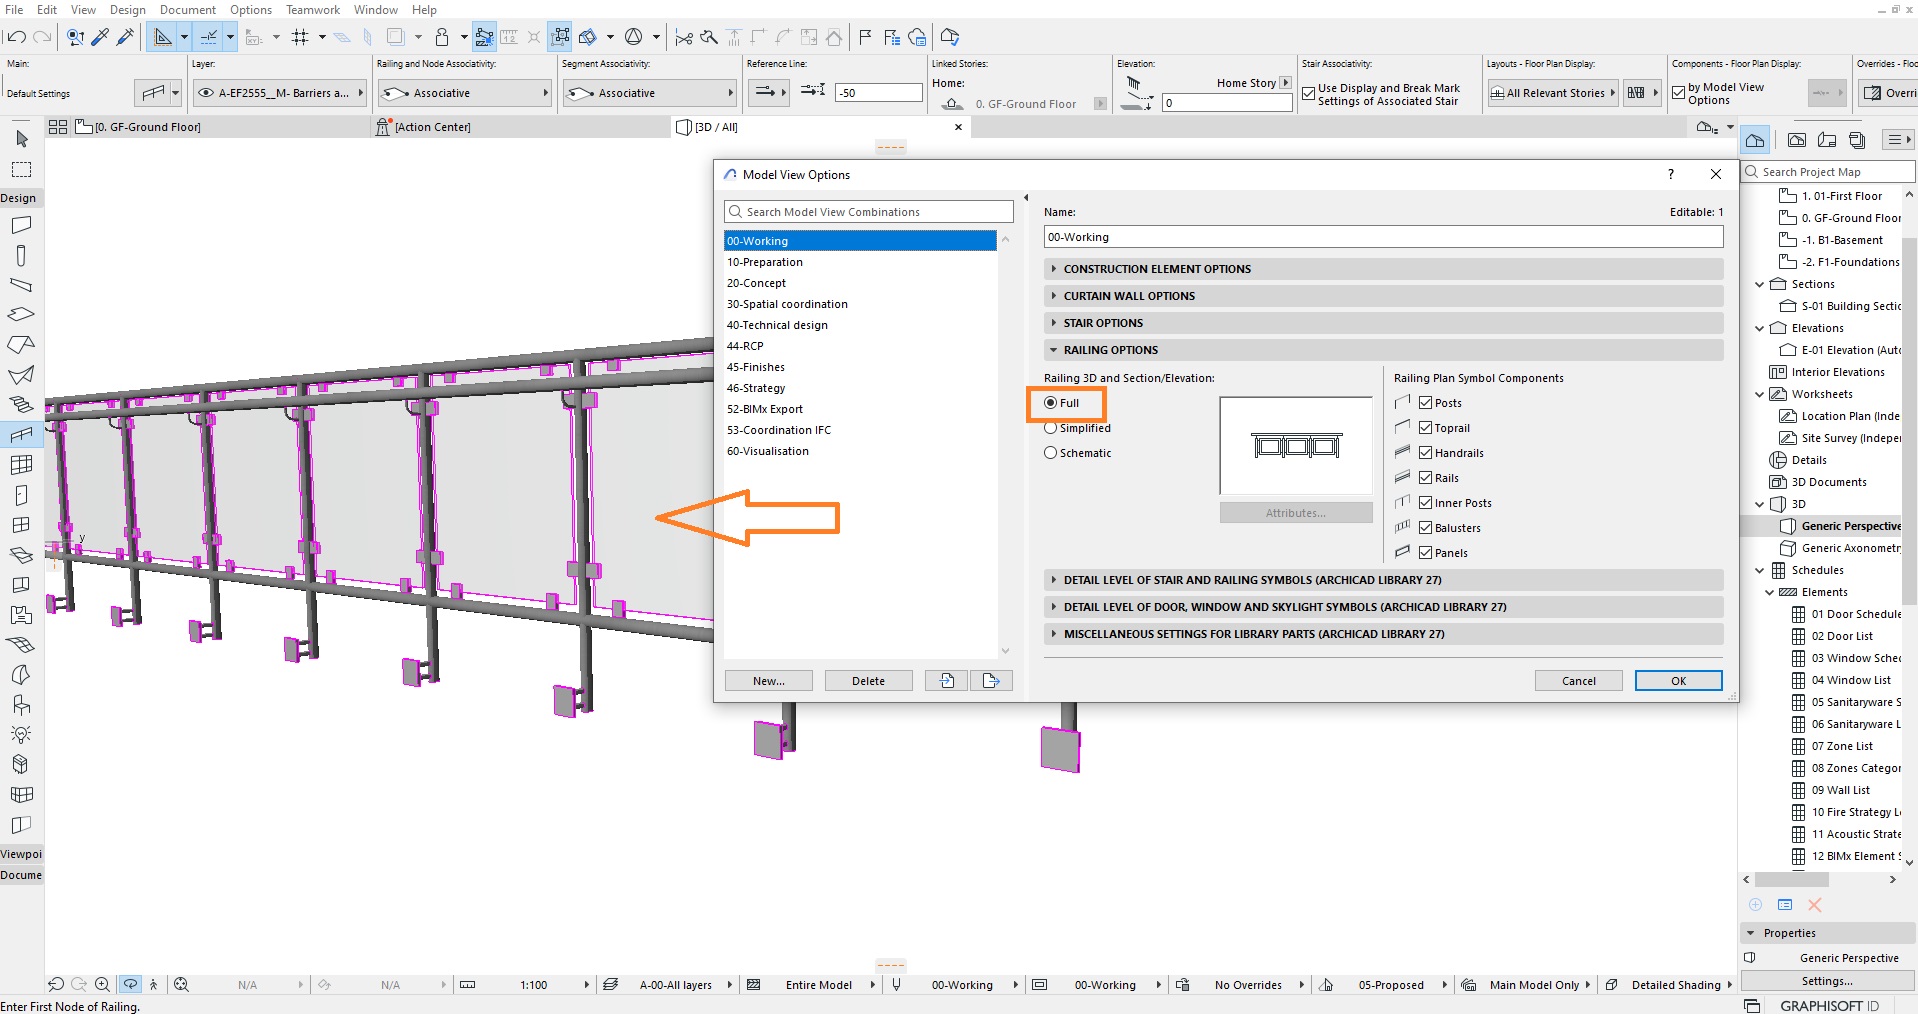Uncheck the Toprail checkbox

(1424, 427)
